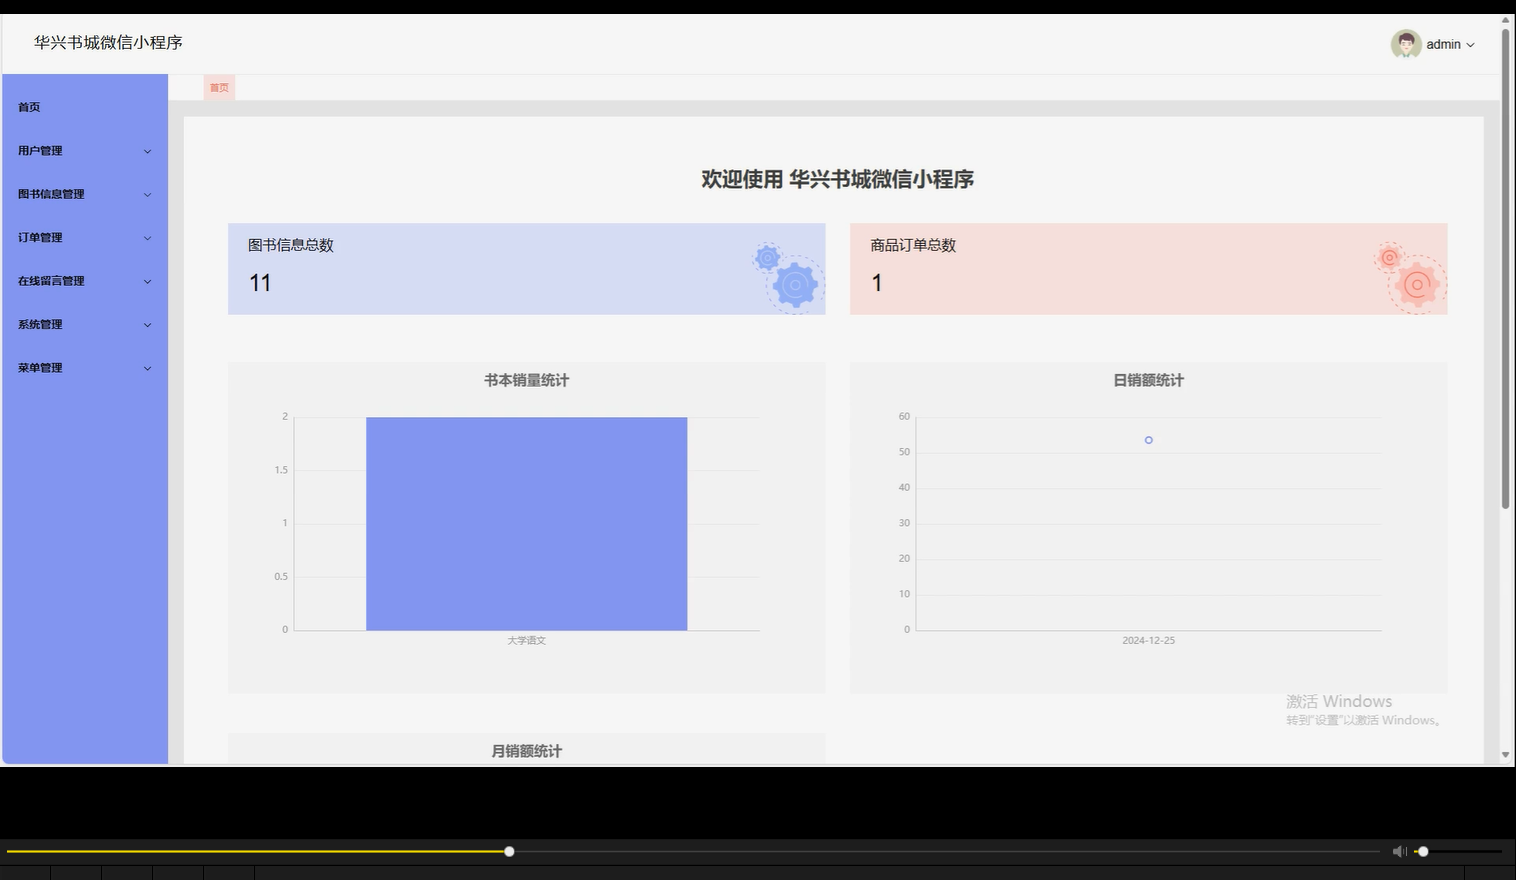
Task: Click the chevron beside 系统管理
Action: click(x=147, y=325)
